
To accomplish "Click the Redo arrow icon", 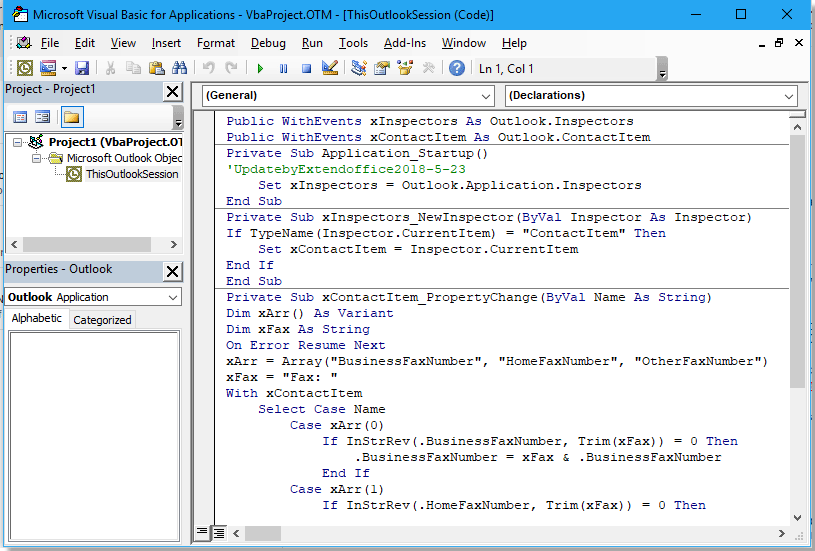I will click(231, 68).
